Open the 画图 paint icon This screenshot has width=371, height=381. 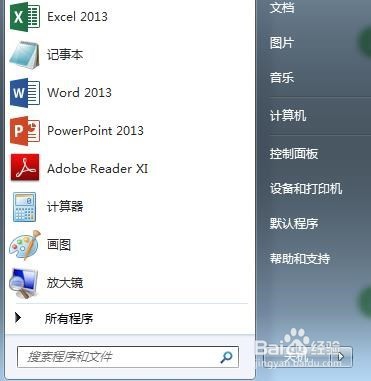pos(25,245)
